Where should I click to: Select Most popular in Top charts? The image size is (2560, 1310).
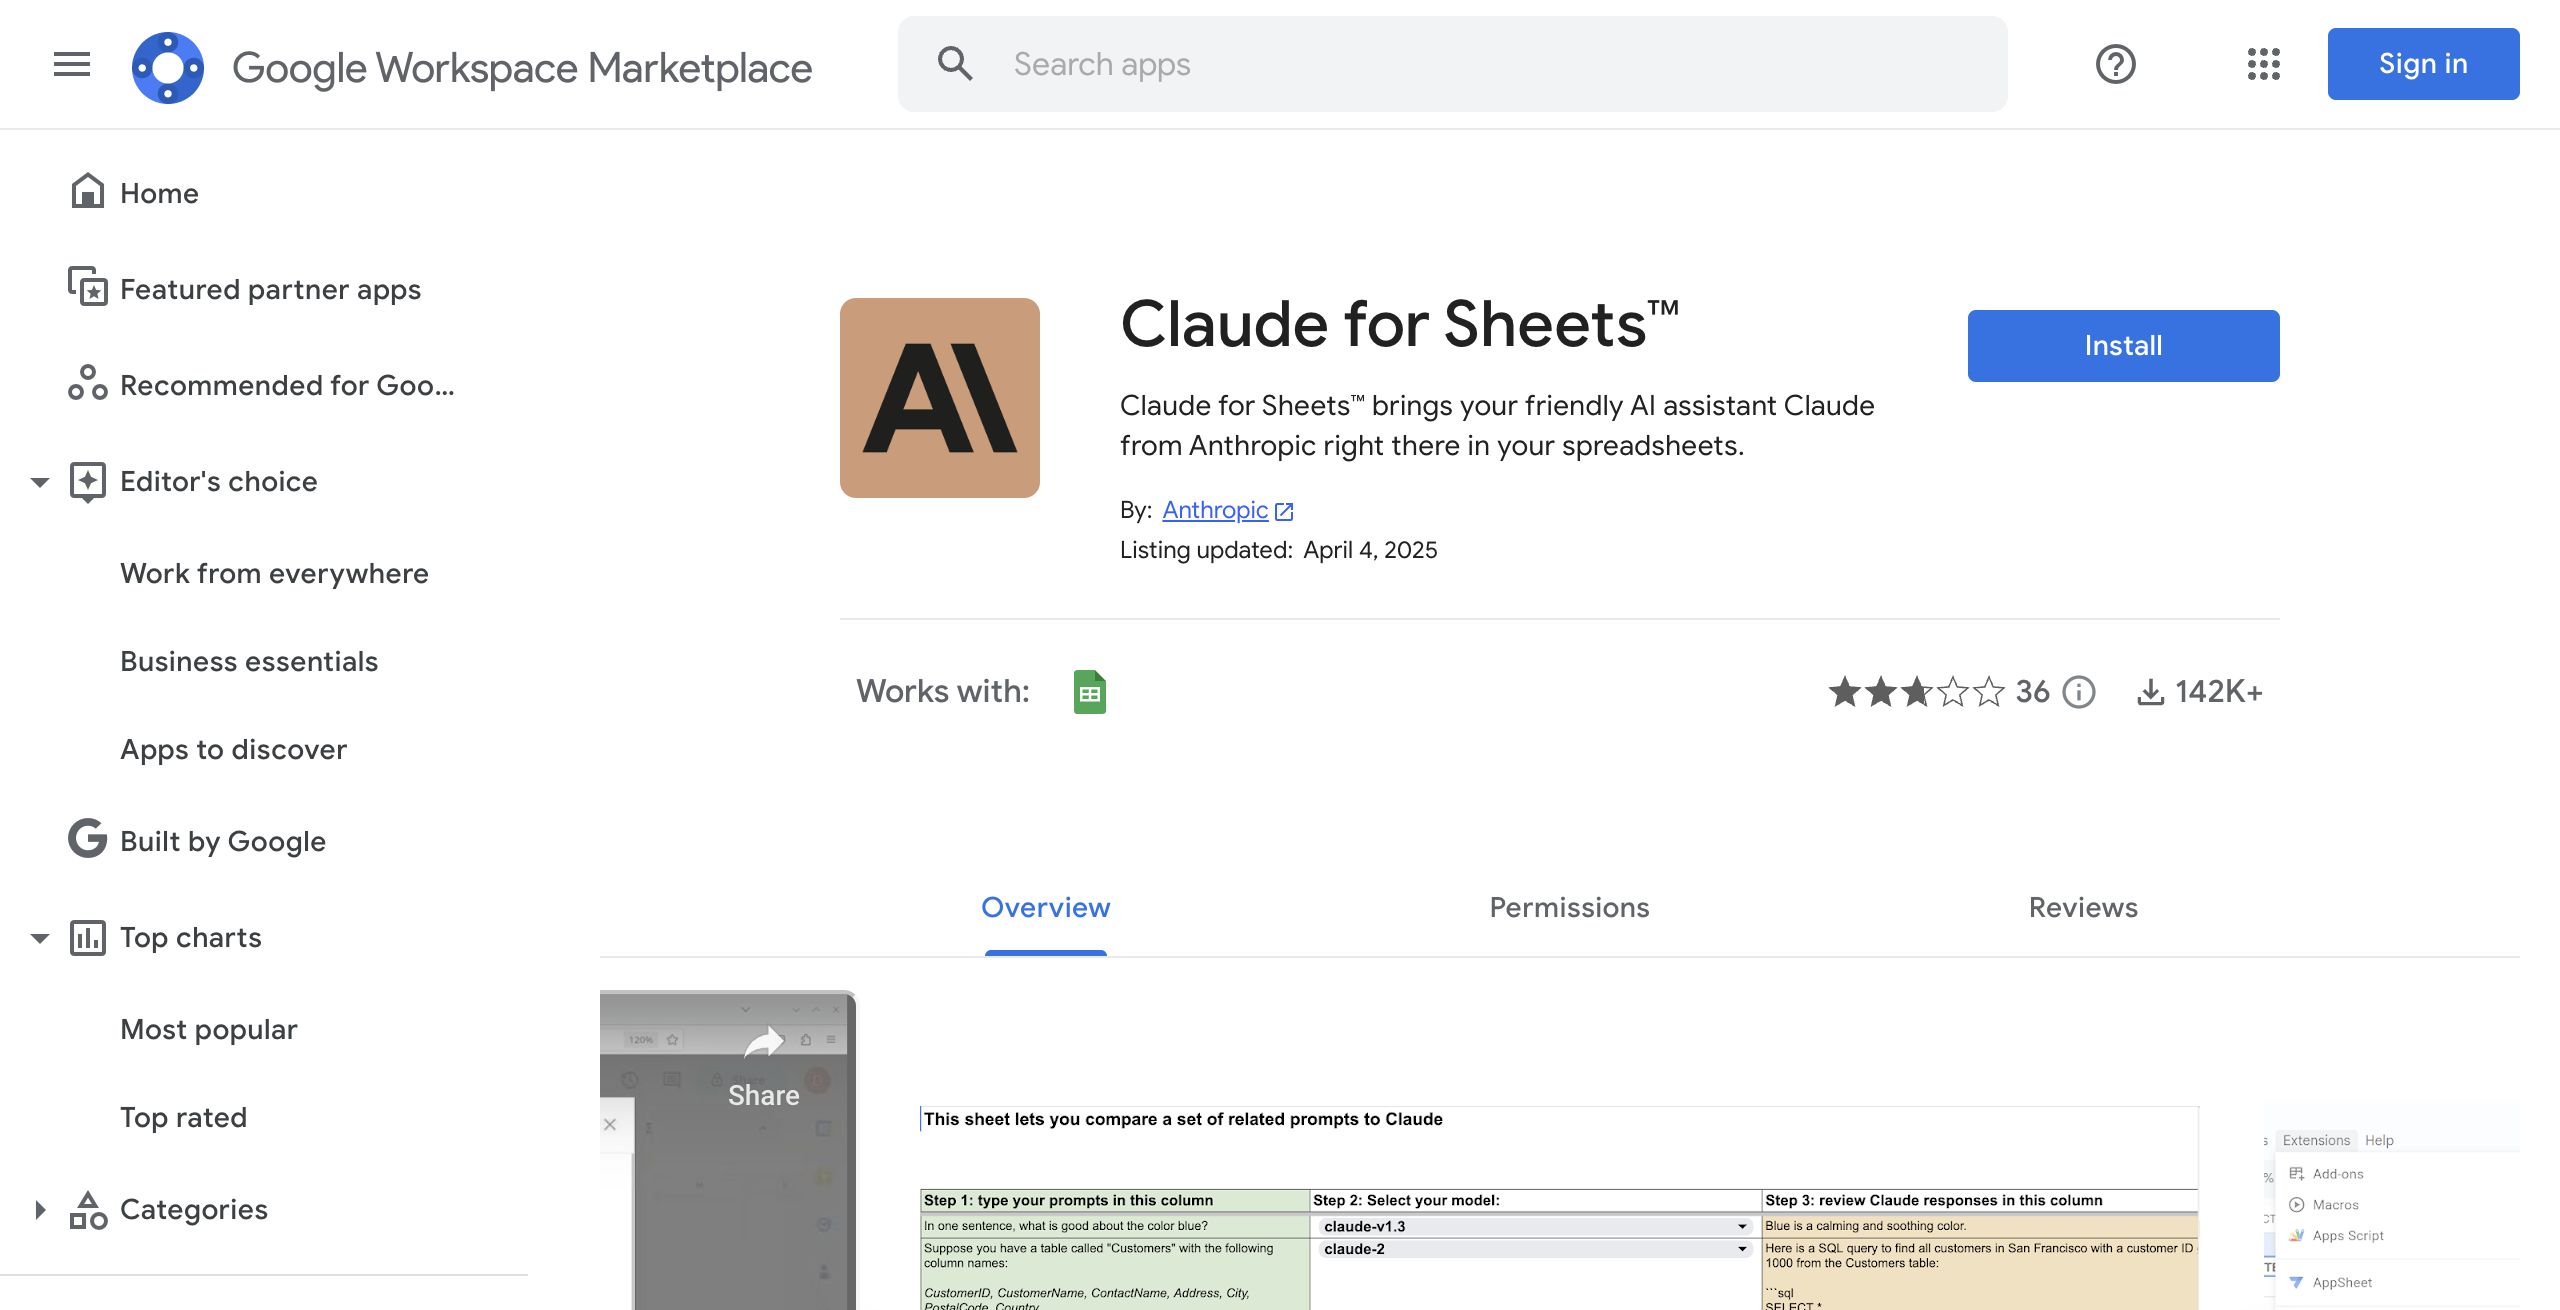[208, 1029]
